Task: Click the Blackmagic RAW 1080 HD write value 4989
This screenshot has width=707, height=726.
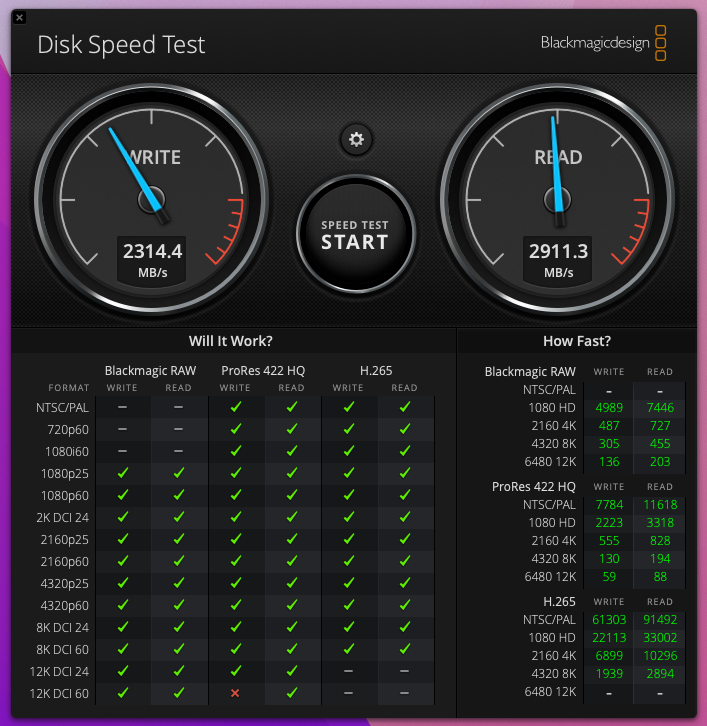Action: point(609,407)
